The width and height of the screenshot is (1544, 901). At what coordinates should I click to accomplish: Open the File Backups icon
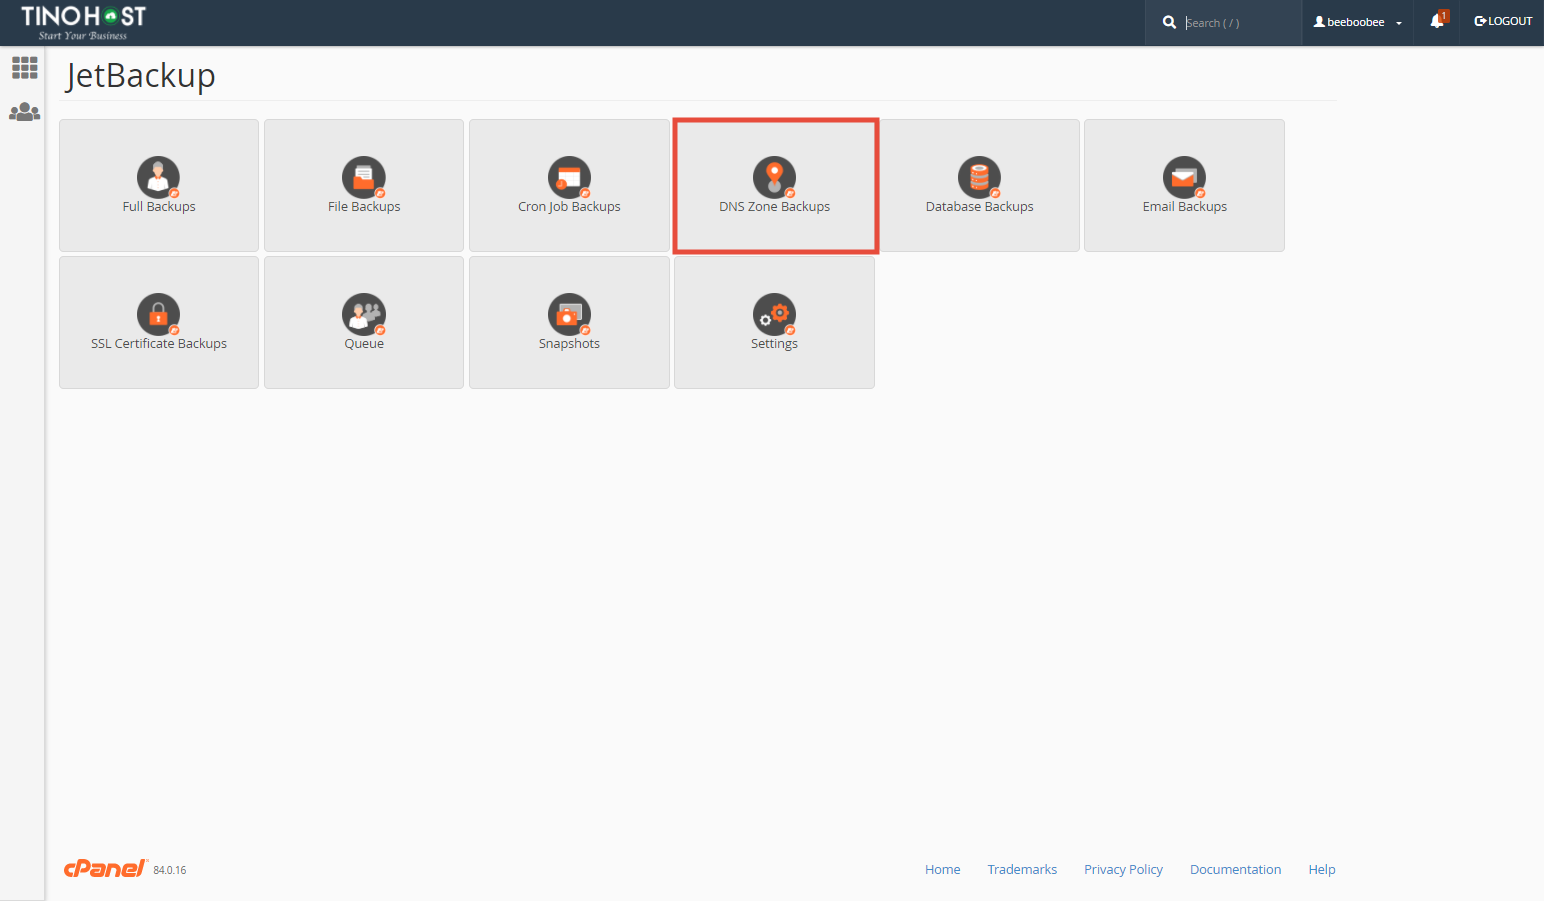(x=364, y=177)
